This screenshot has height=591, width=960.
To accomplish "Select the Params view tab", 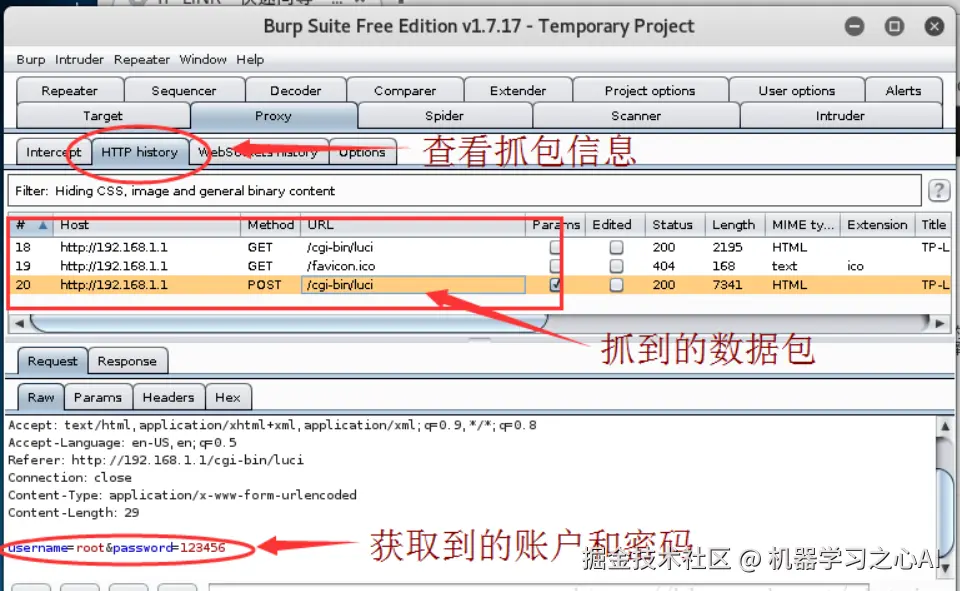I will coord(98,397).
